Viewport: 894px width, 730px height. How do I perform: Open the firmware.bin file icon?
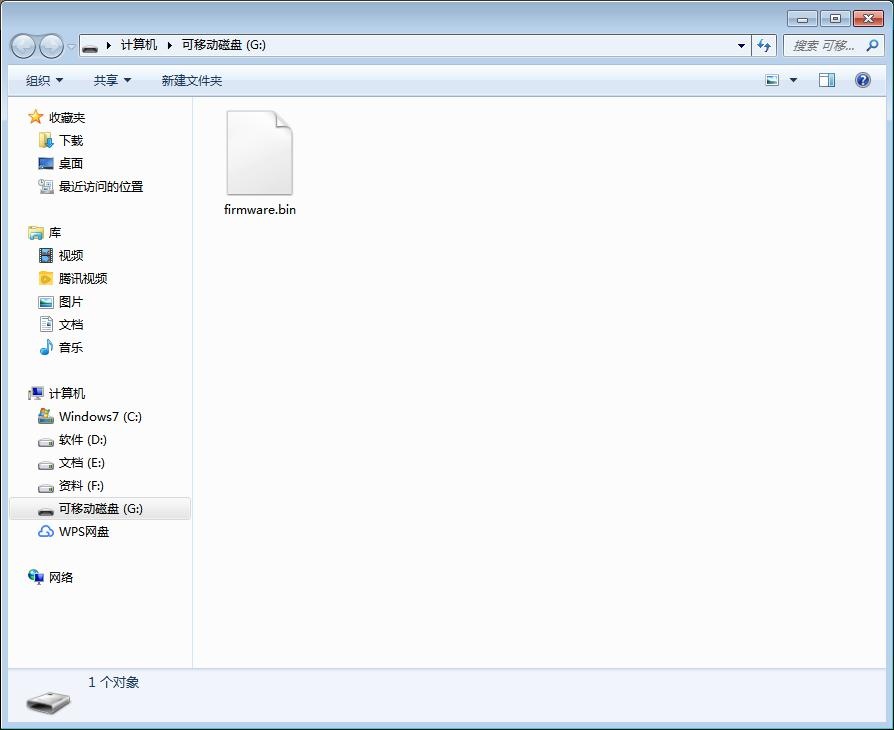point(259,154)
